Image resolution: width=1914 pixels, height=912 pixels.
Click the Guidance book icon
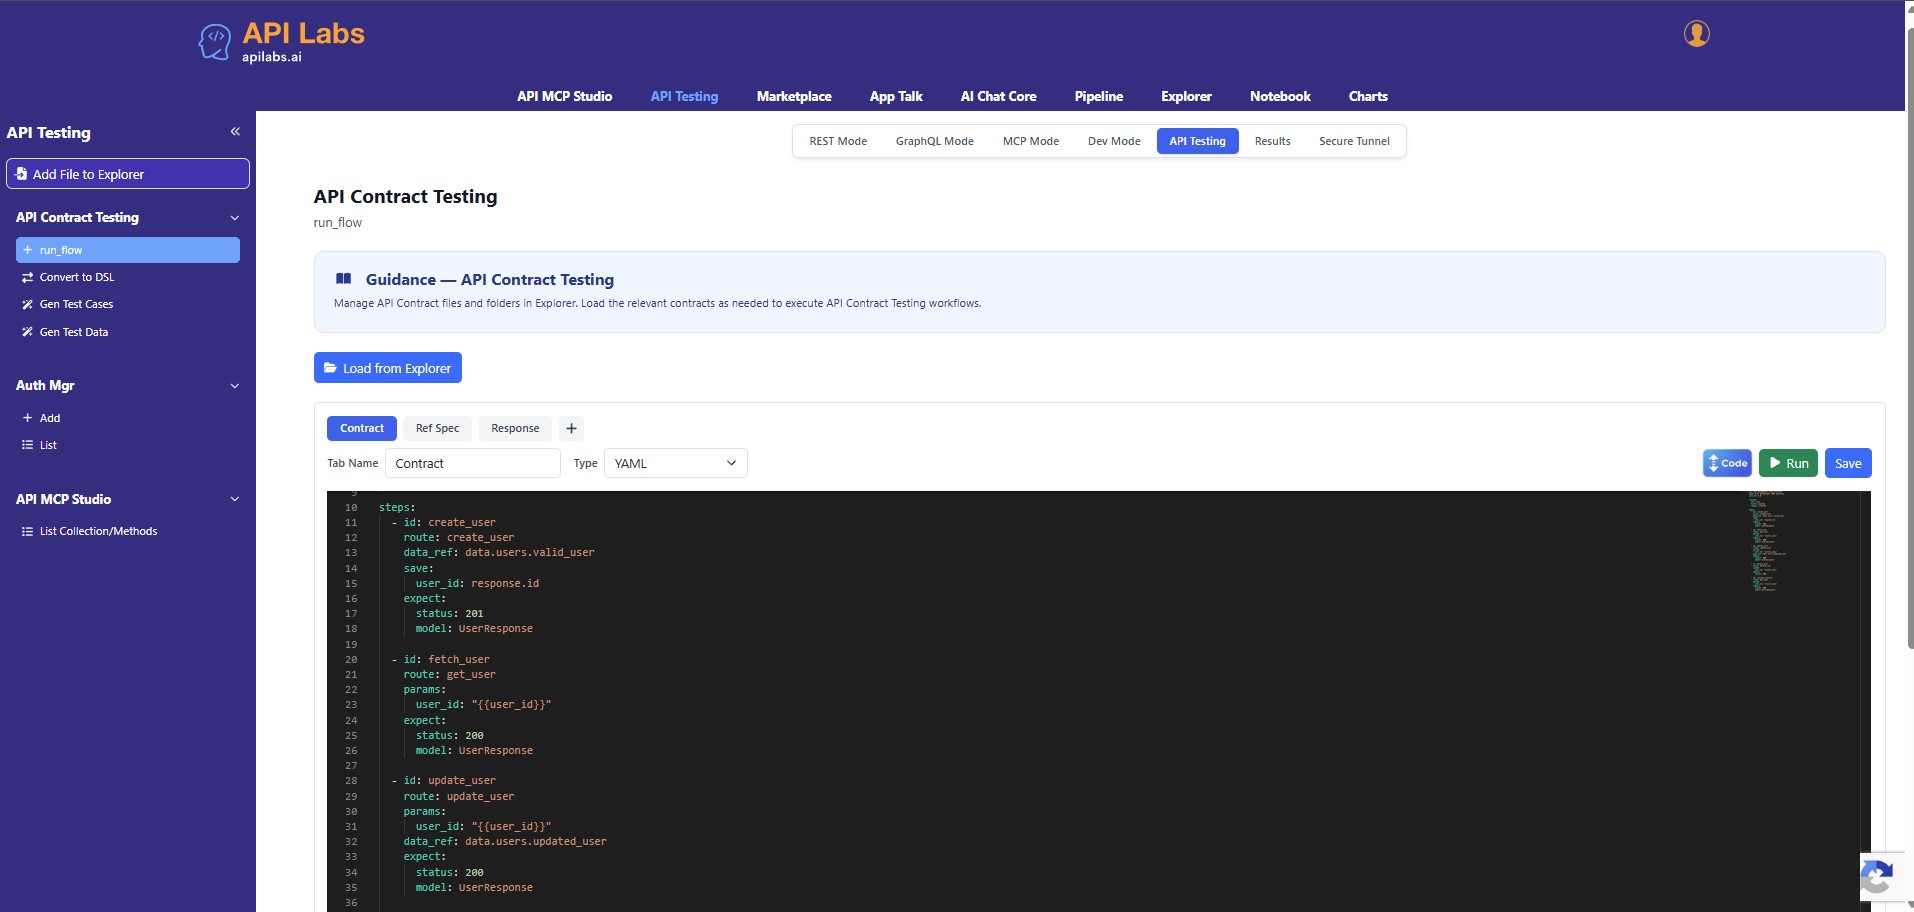[x=343, y=279]
